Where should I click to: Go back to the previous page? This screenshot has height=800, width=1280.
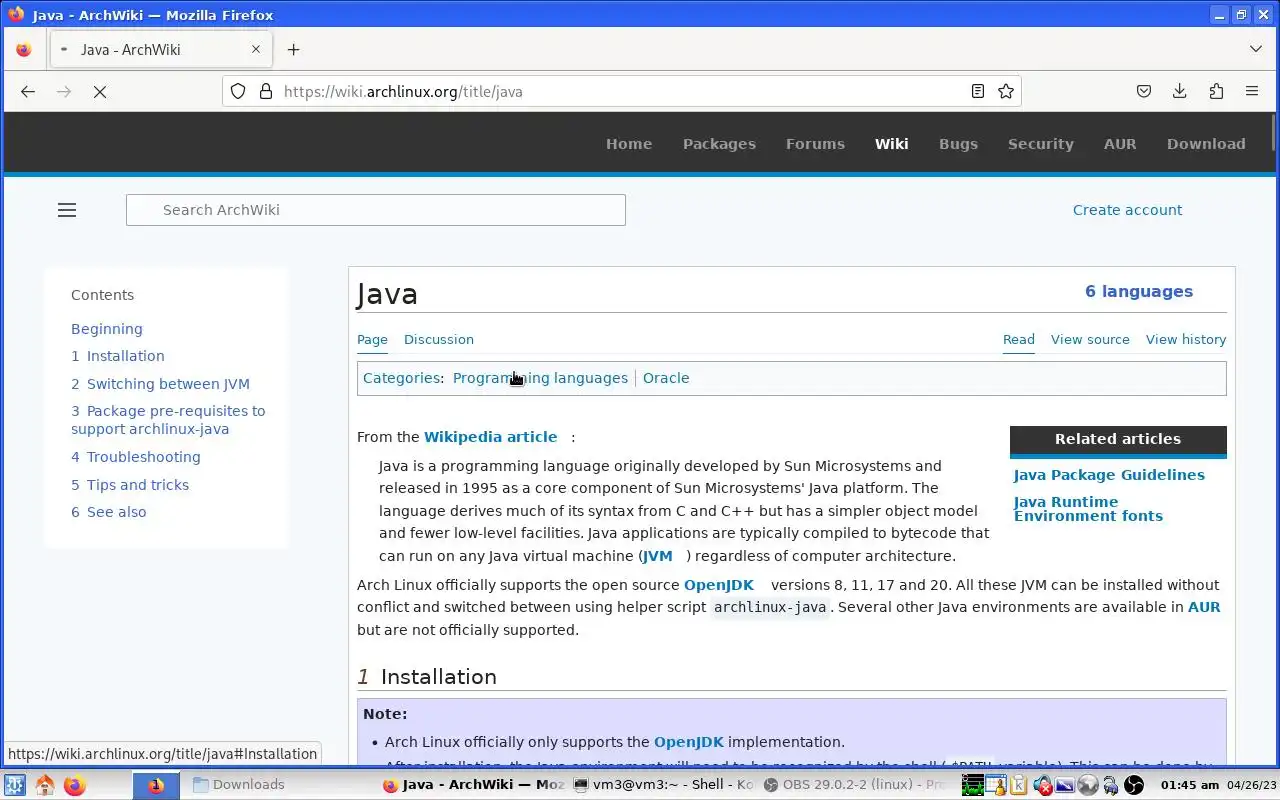pyautogui.click(x=28, y=91)
